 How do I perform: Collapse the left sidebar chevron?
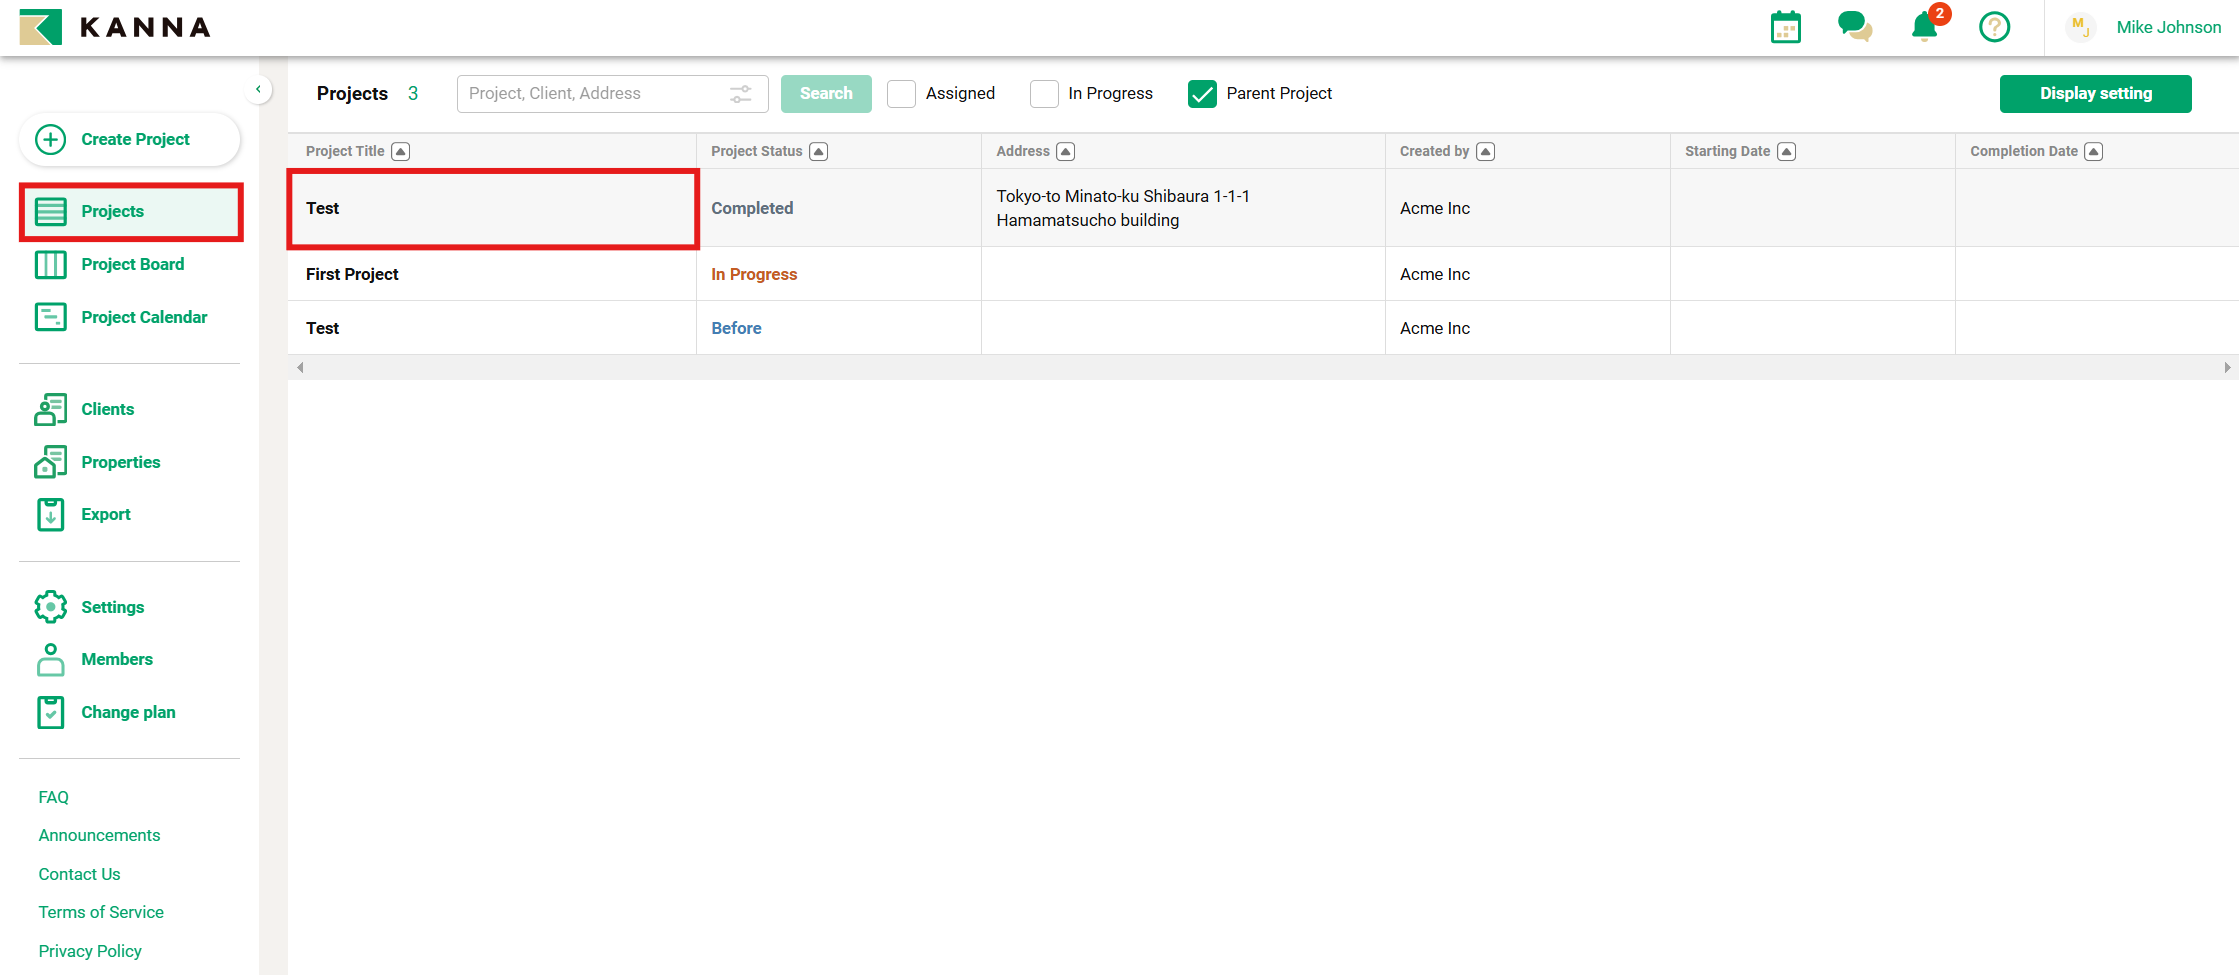[258, 90]
